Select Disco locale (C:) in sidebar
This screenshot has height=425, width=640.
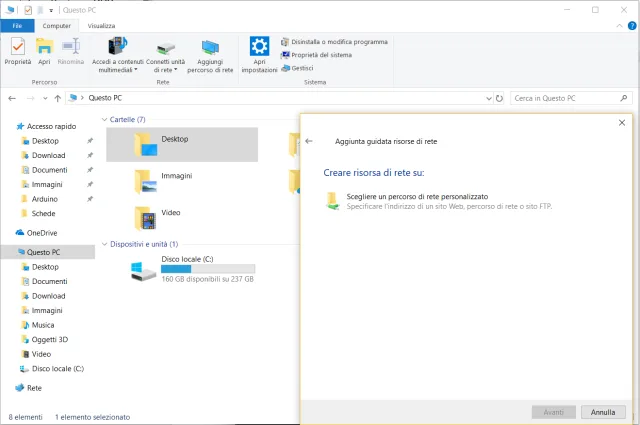click(52, 369)
